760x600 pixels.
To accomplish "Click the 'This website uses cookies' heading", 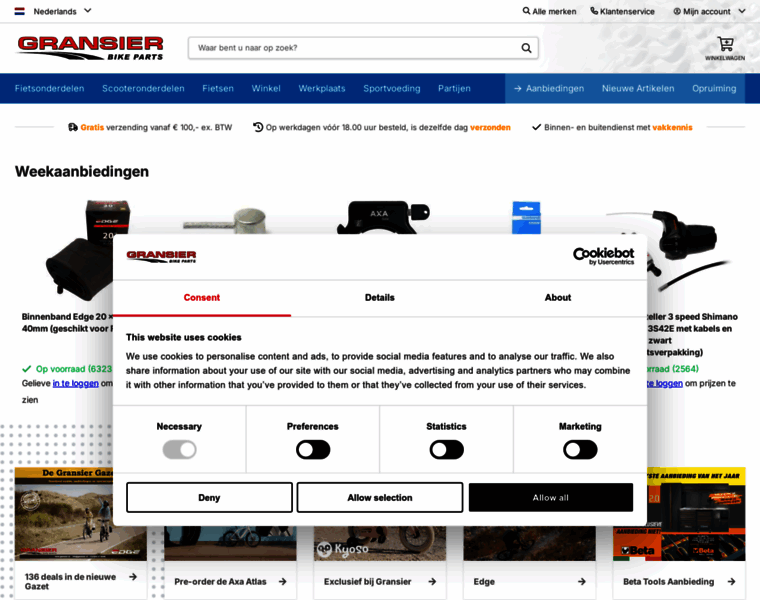I will pyautogui.click(x=184, y=337).
